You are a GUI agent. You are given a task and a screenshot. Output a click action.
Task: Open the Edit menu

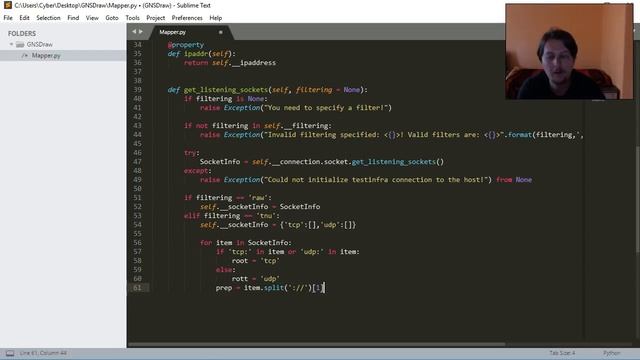point(24,18)
